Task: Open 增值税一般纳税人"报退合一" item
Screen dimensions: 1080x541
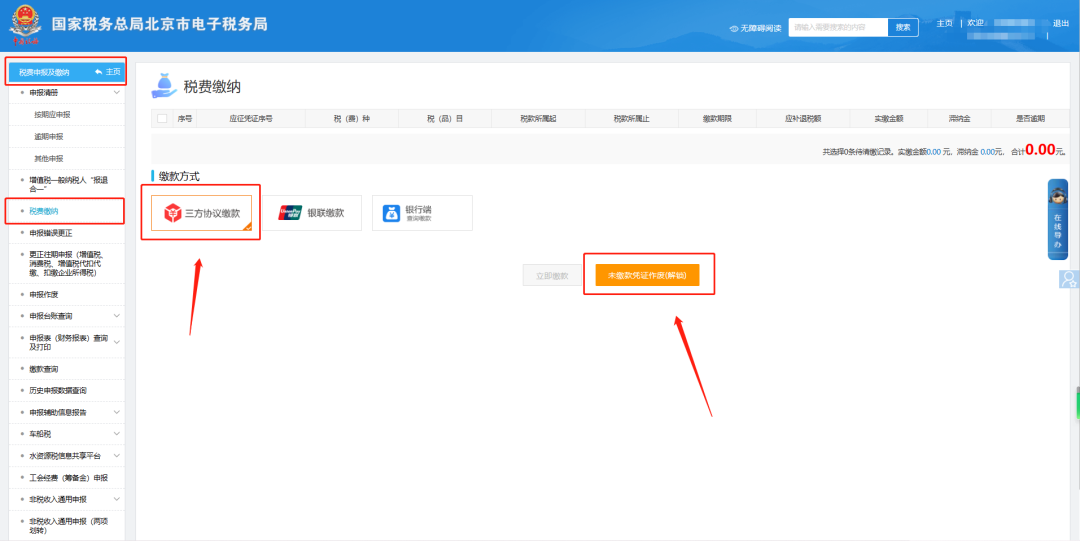Action: [x=69, y=184]
